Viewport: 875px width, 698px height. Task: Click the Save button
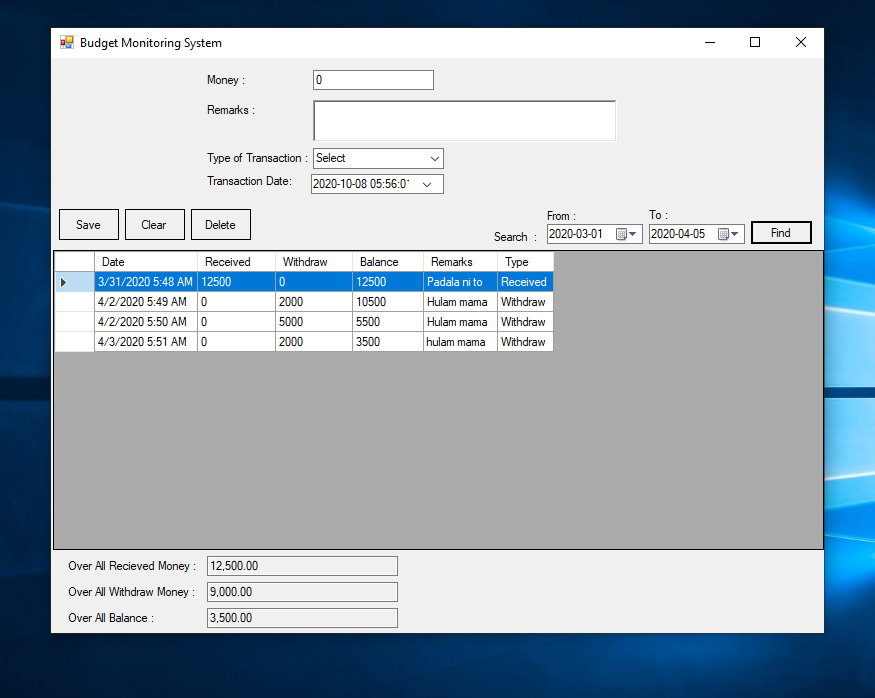pos(88,225)
